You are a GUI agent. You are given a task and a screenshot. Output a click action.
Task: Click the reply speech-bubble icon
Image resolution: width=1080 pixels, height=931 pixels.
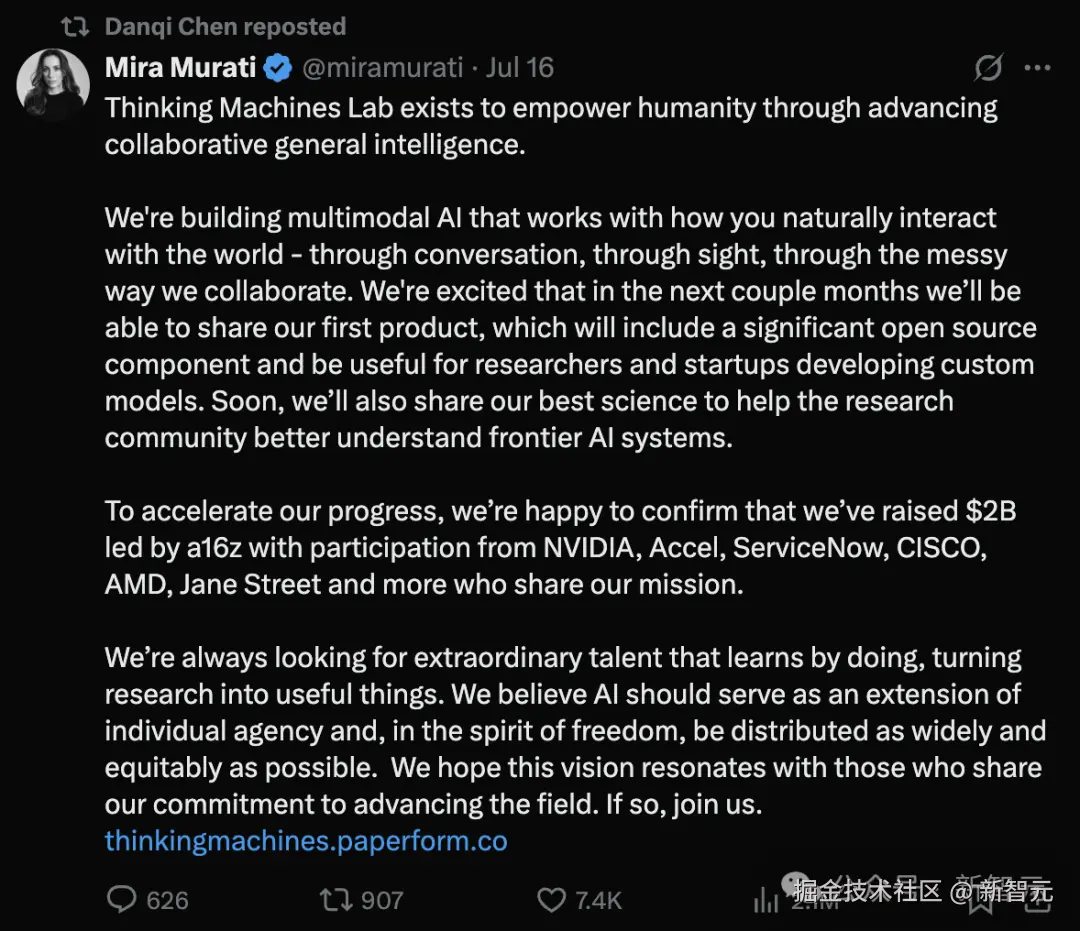point(122,899)
